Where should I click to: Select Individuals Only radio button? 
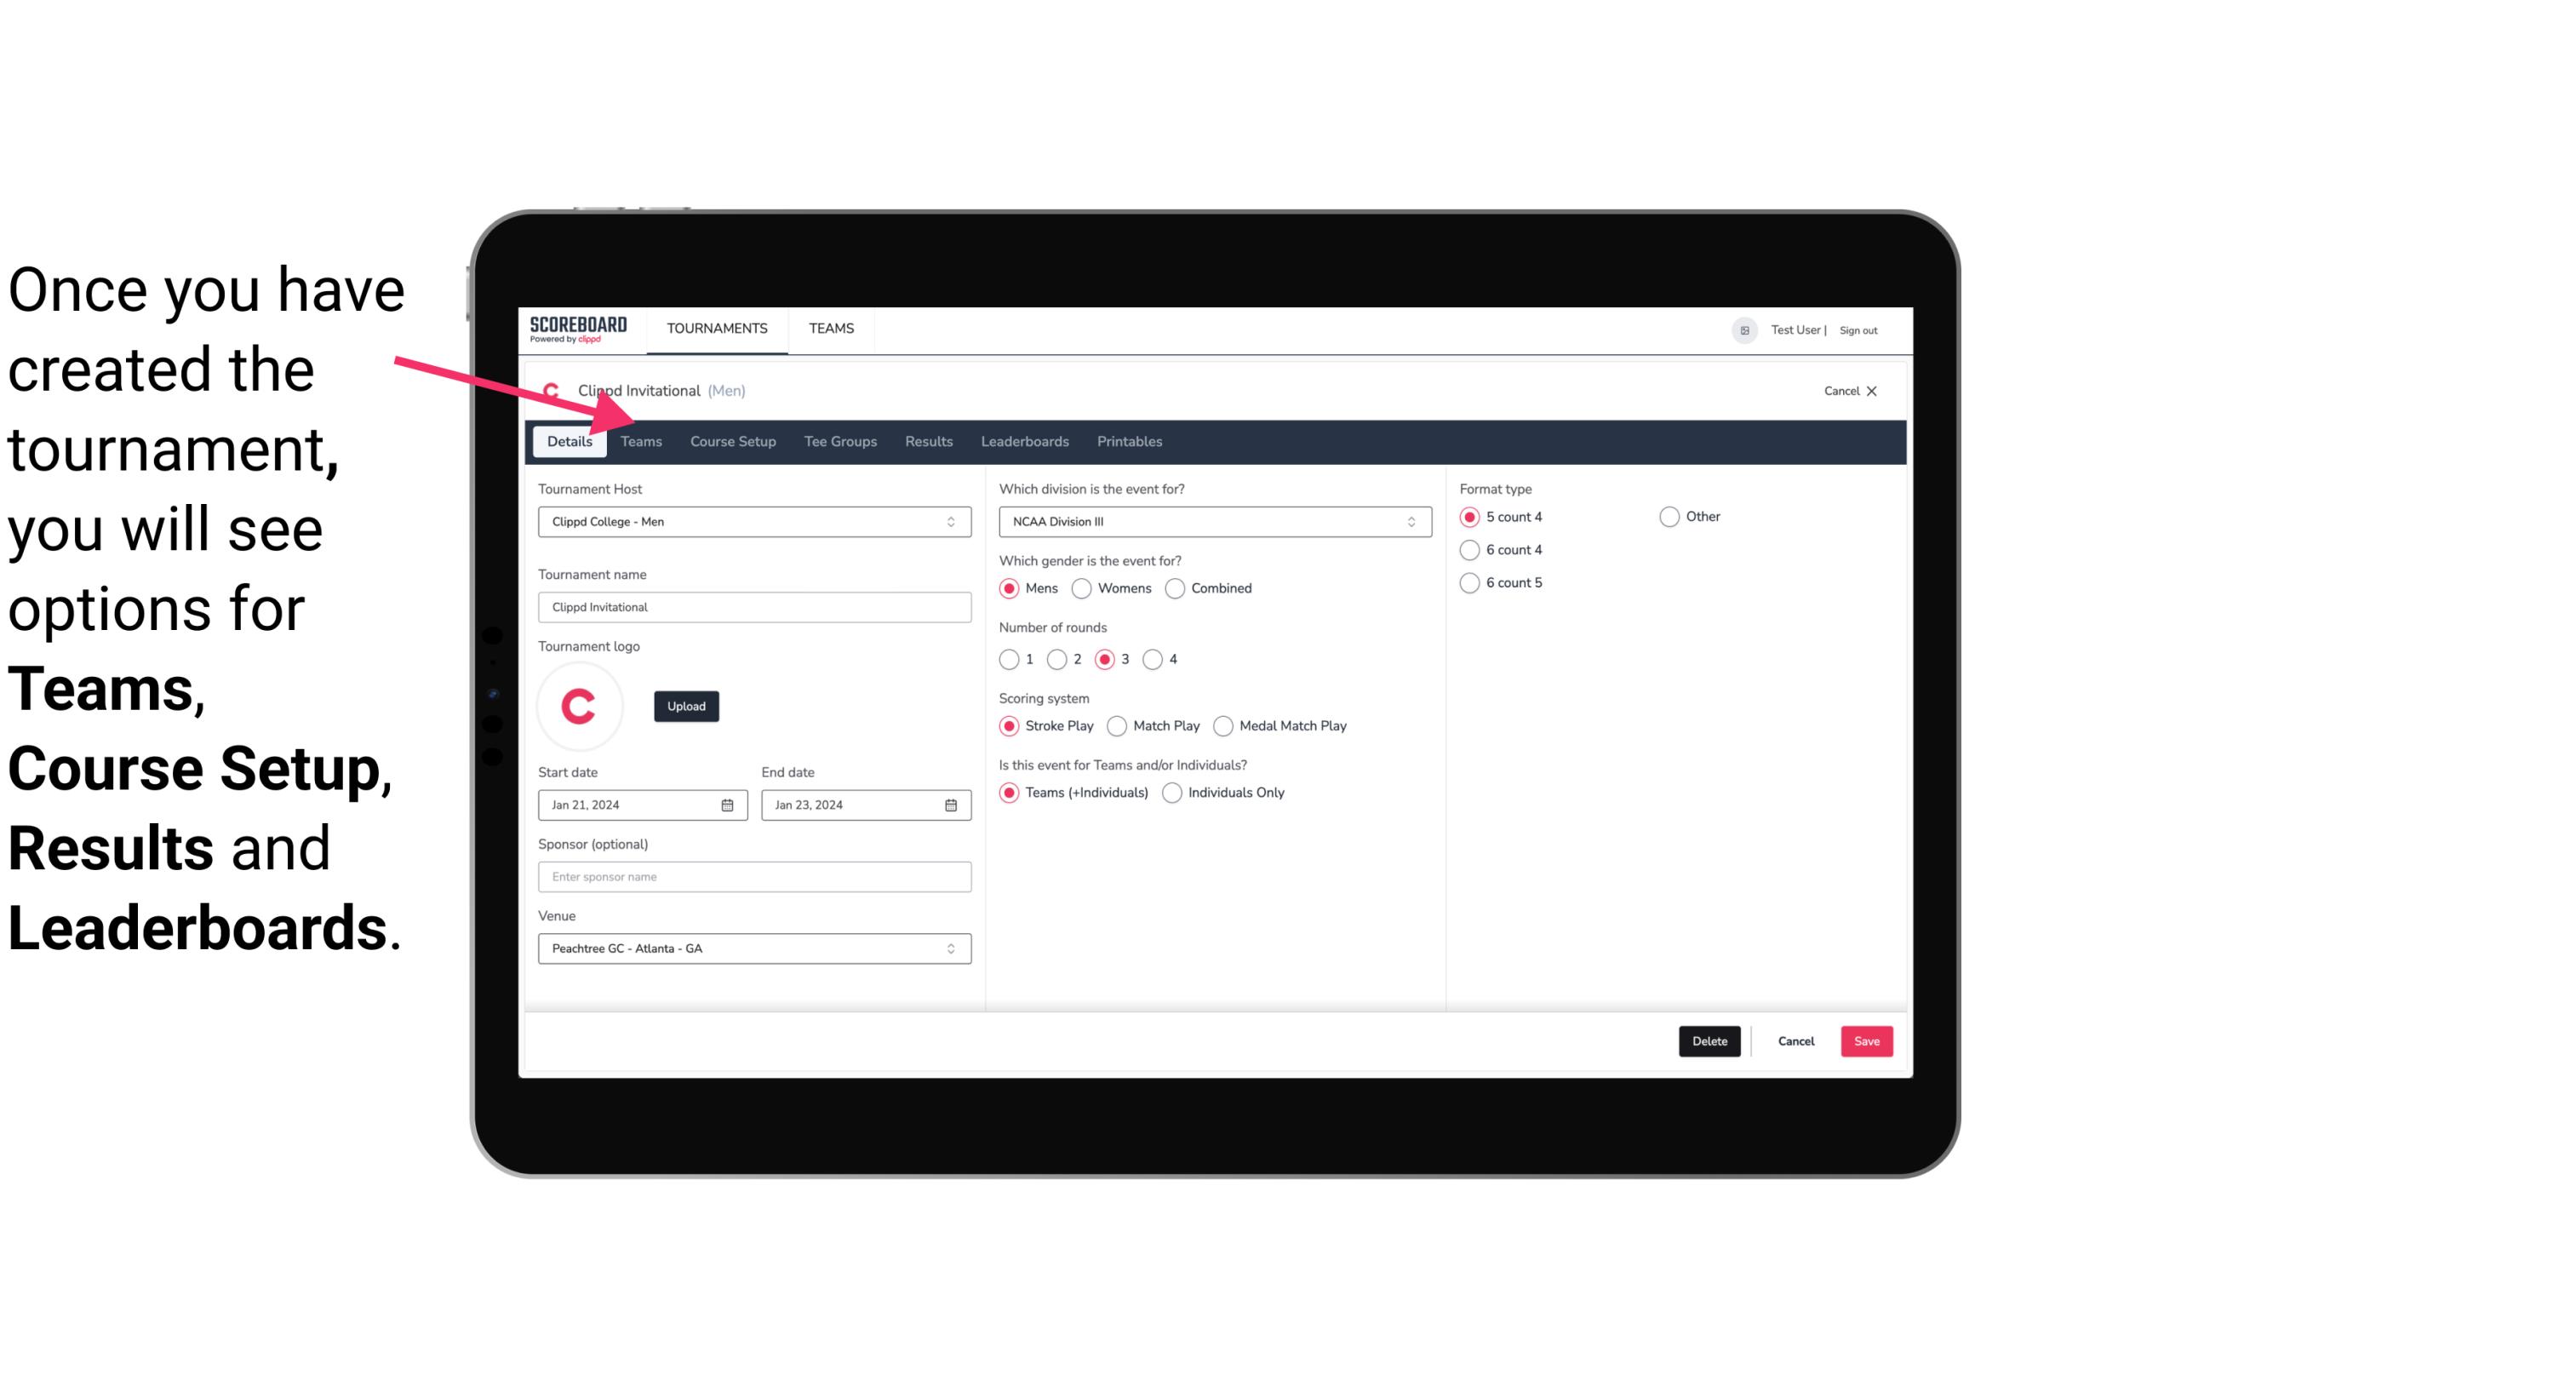[x=1172, y=792]
